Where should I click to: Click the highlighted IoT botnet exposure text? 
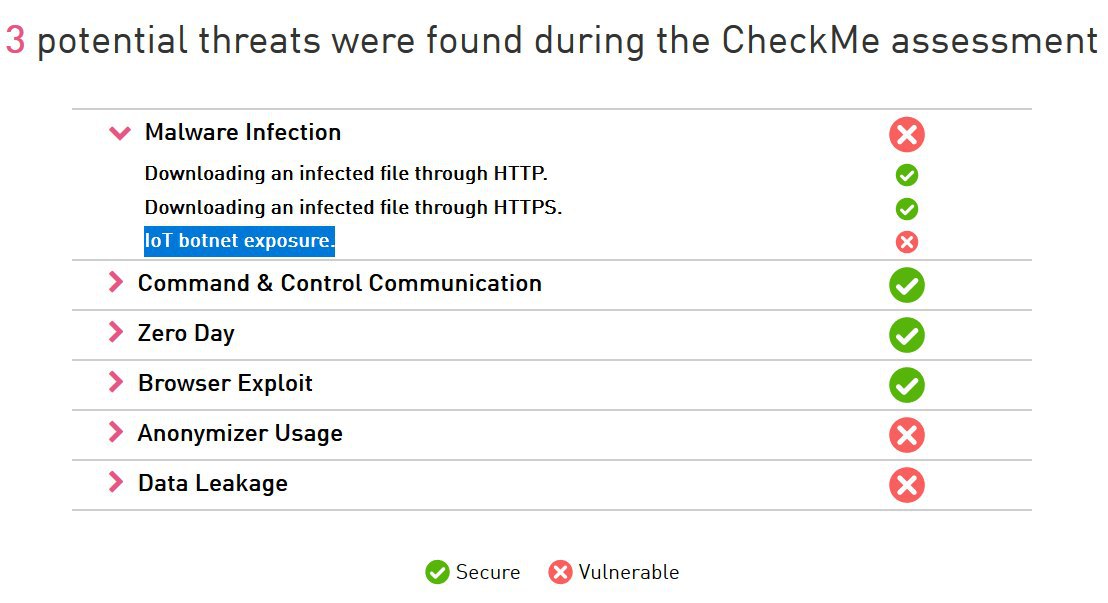coord(239,241)
